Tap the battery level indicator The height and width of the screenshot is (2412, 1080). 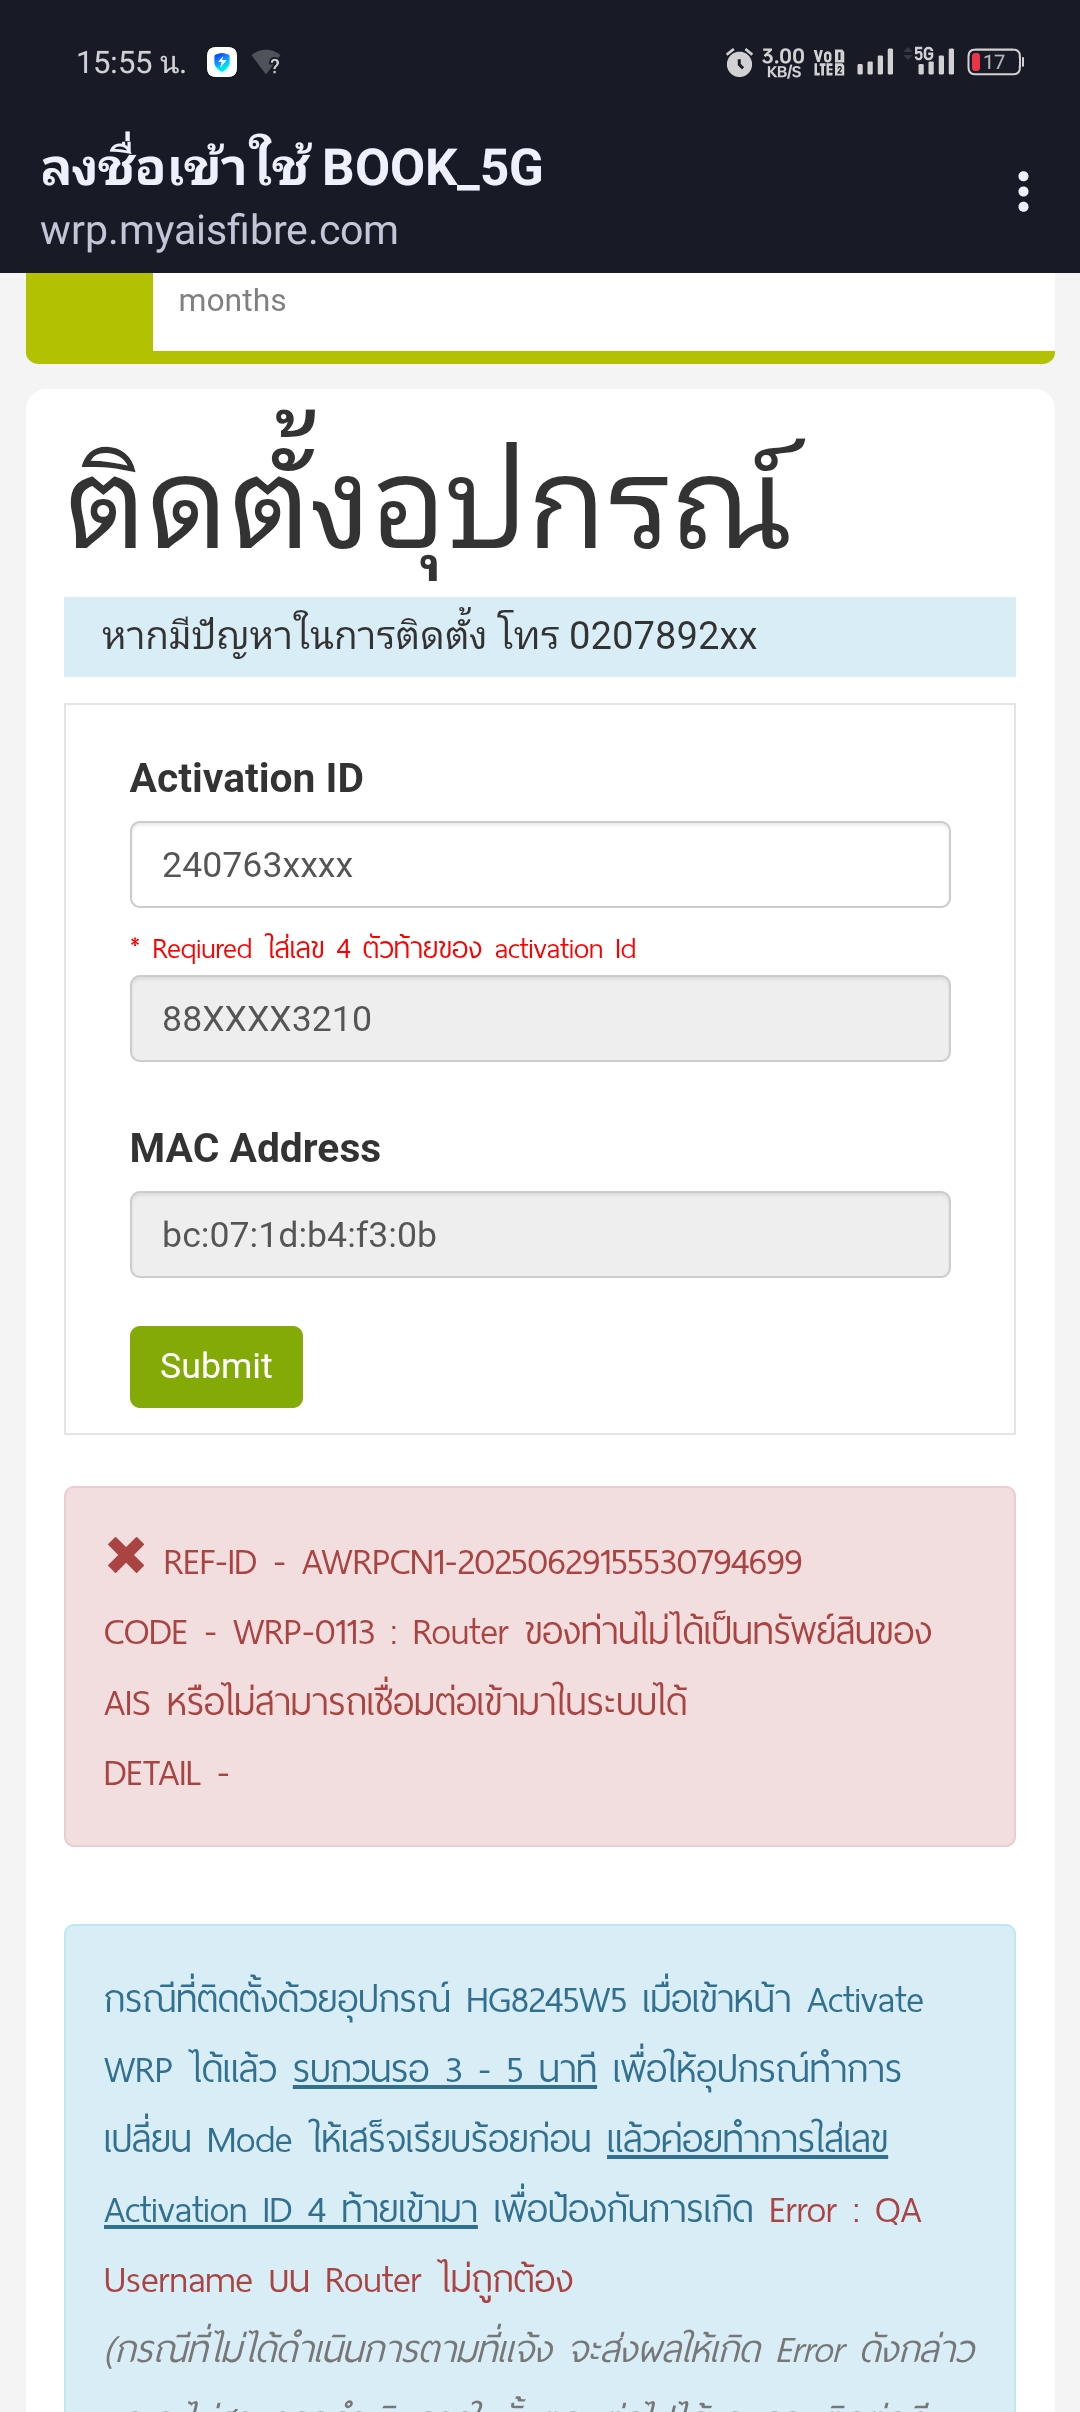pyautogui.click(x=995, y=62)
